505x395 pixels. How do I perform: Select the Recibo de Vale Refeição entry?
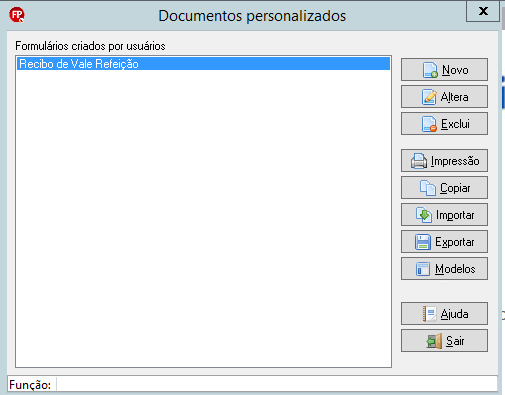point(203,64)
